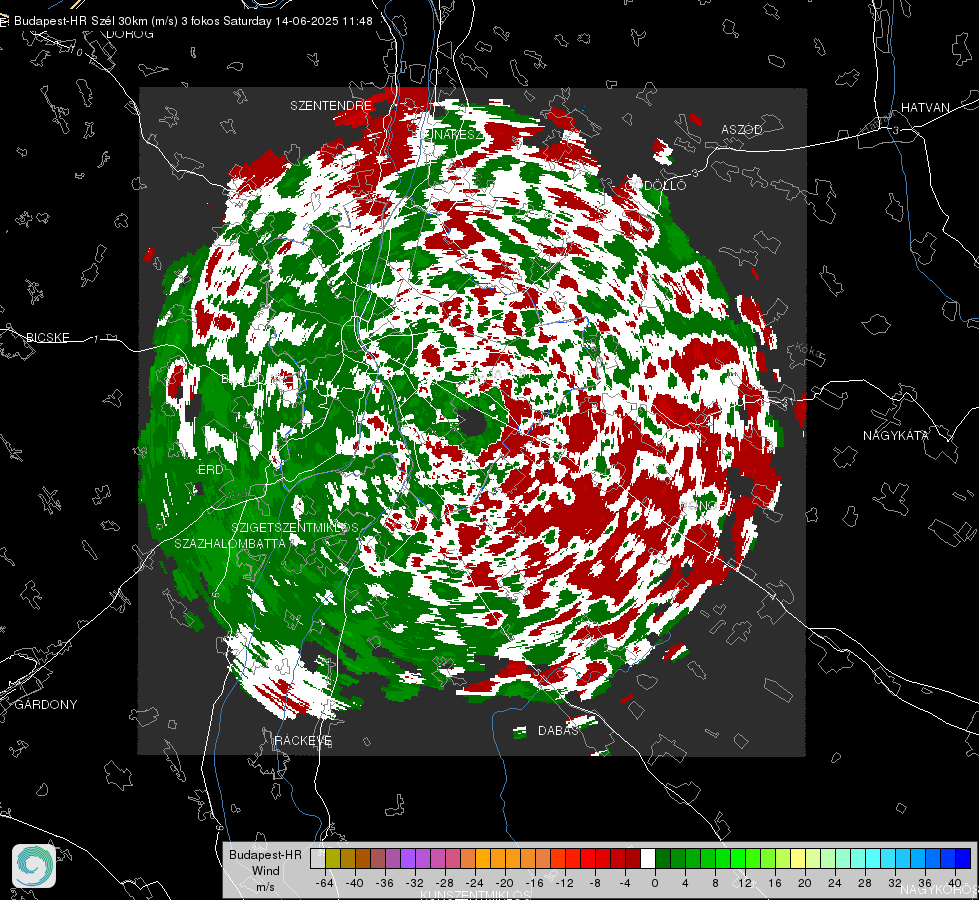The height and width of the screenshot is (900, 979).
Task: Select the light grey swatch at the legend's start
Action: 318,858
